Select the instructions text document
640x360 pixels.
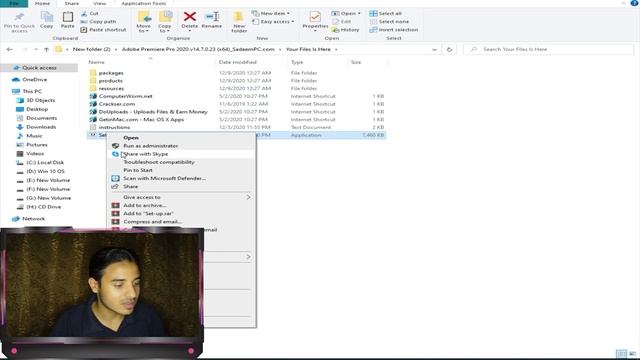tap(114, 127)
